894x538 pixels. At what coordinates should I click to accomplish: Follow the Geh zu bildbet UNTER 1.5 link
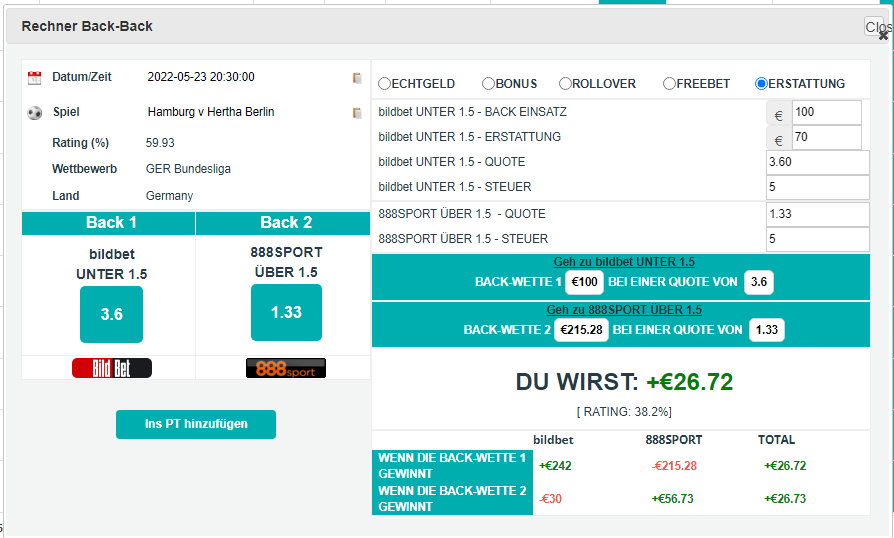(624, 262)
